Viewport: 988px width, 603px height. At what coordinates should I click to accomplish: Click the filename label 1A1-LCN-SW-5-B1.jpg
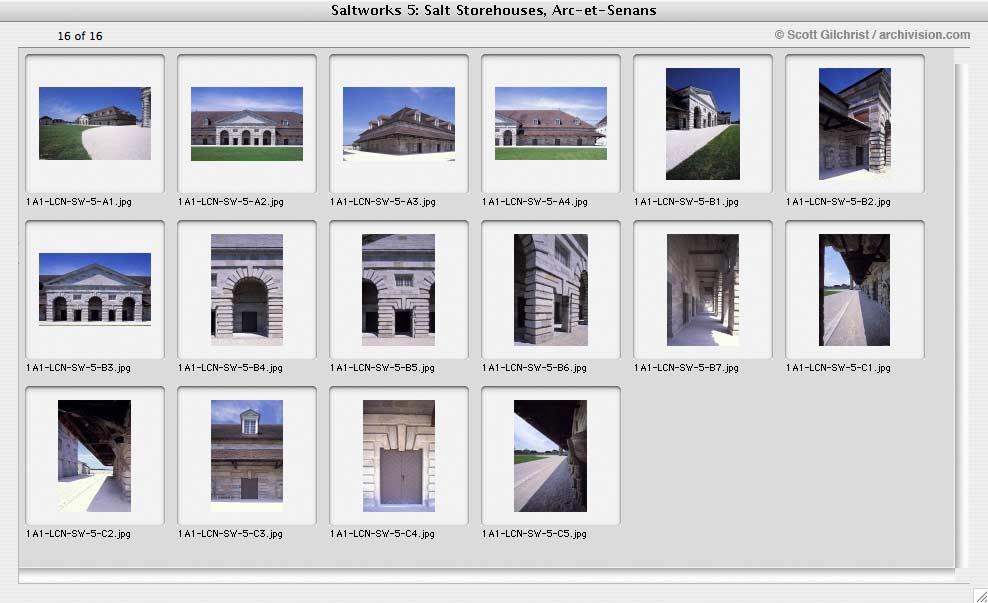686,202
